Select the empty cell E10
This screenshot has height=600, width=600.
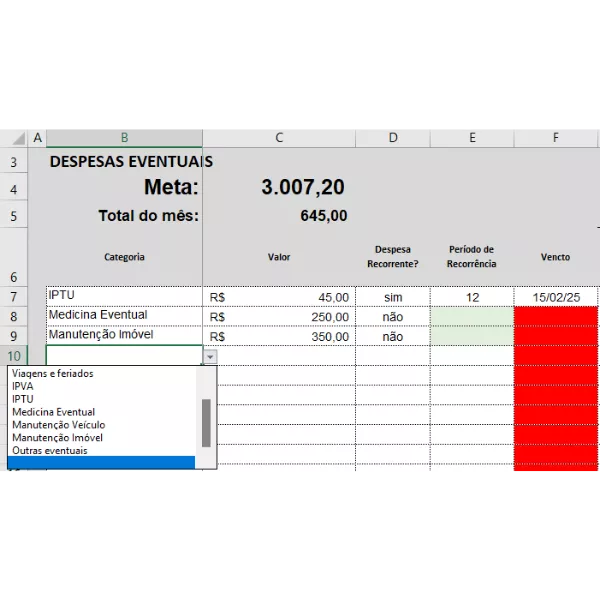[x=472, y=355]
